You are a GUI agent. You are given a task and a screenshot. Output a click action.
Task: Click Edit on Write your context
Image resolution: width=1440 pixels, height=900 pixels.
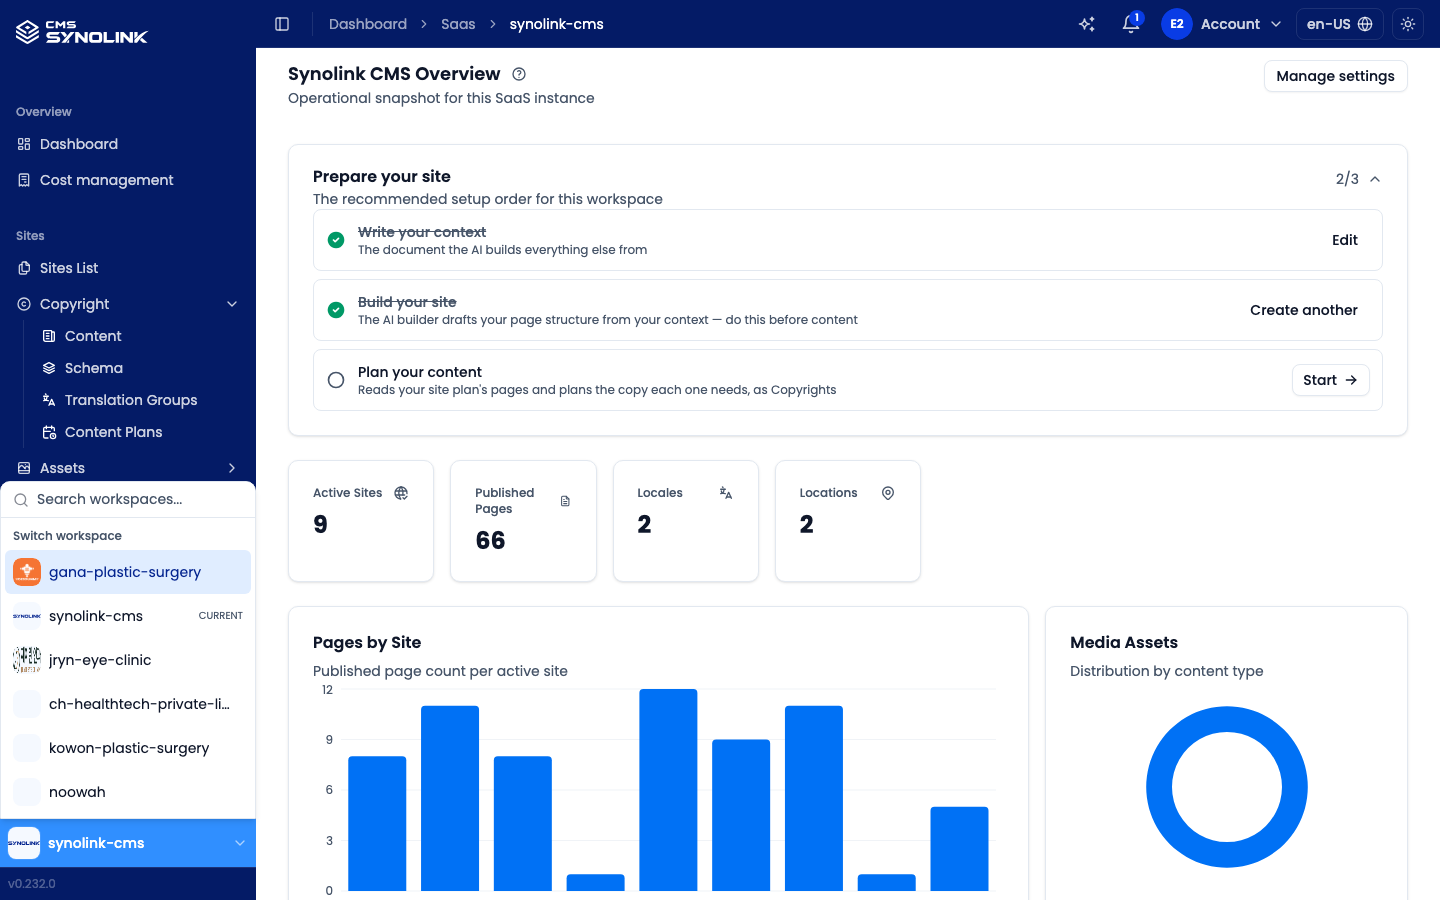click(x=1345, y=240)
